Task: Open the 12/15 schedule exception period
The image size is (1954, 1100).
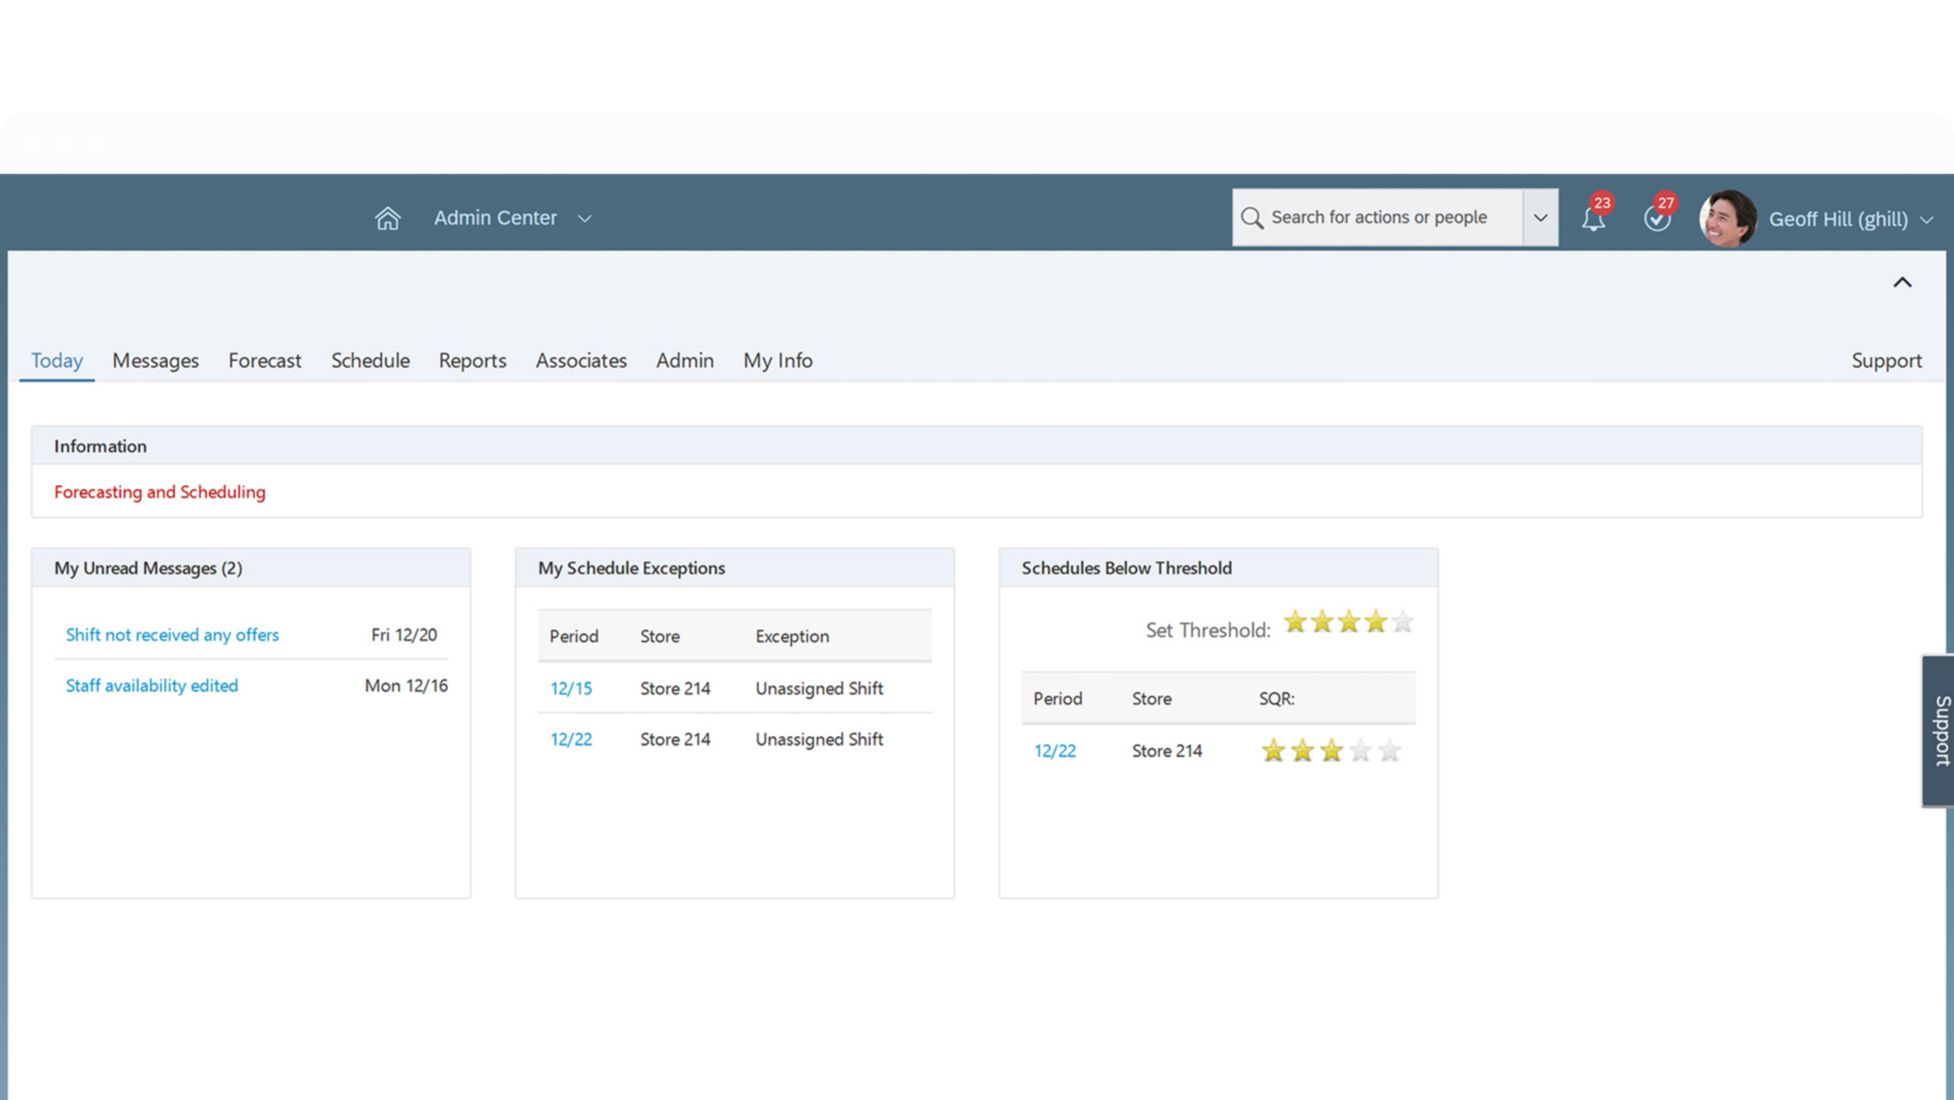Action: click(571, 688)
